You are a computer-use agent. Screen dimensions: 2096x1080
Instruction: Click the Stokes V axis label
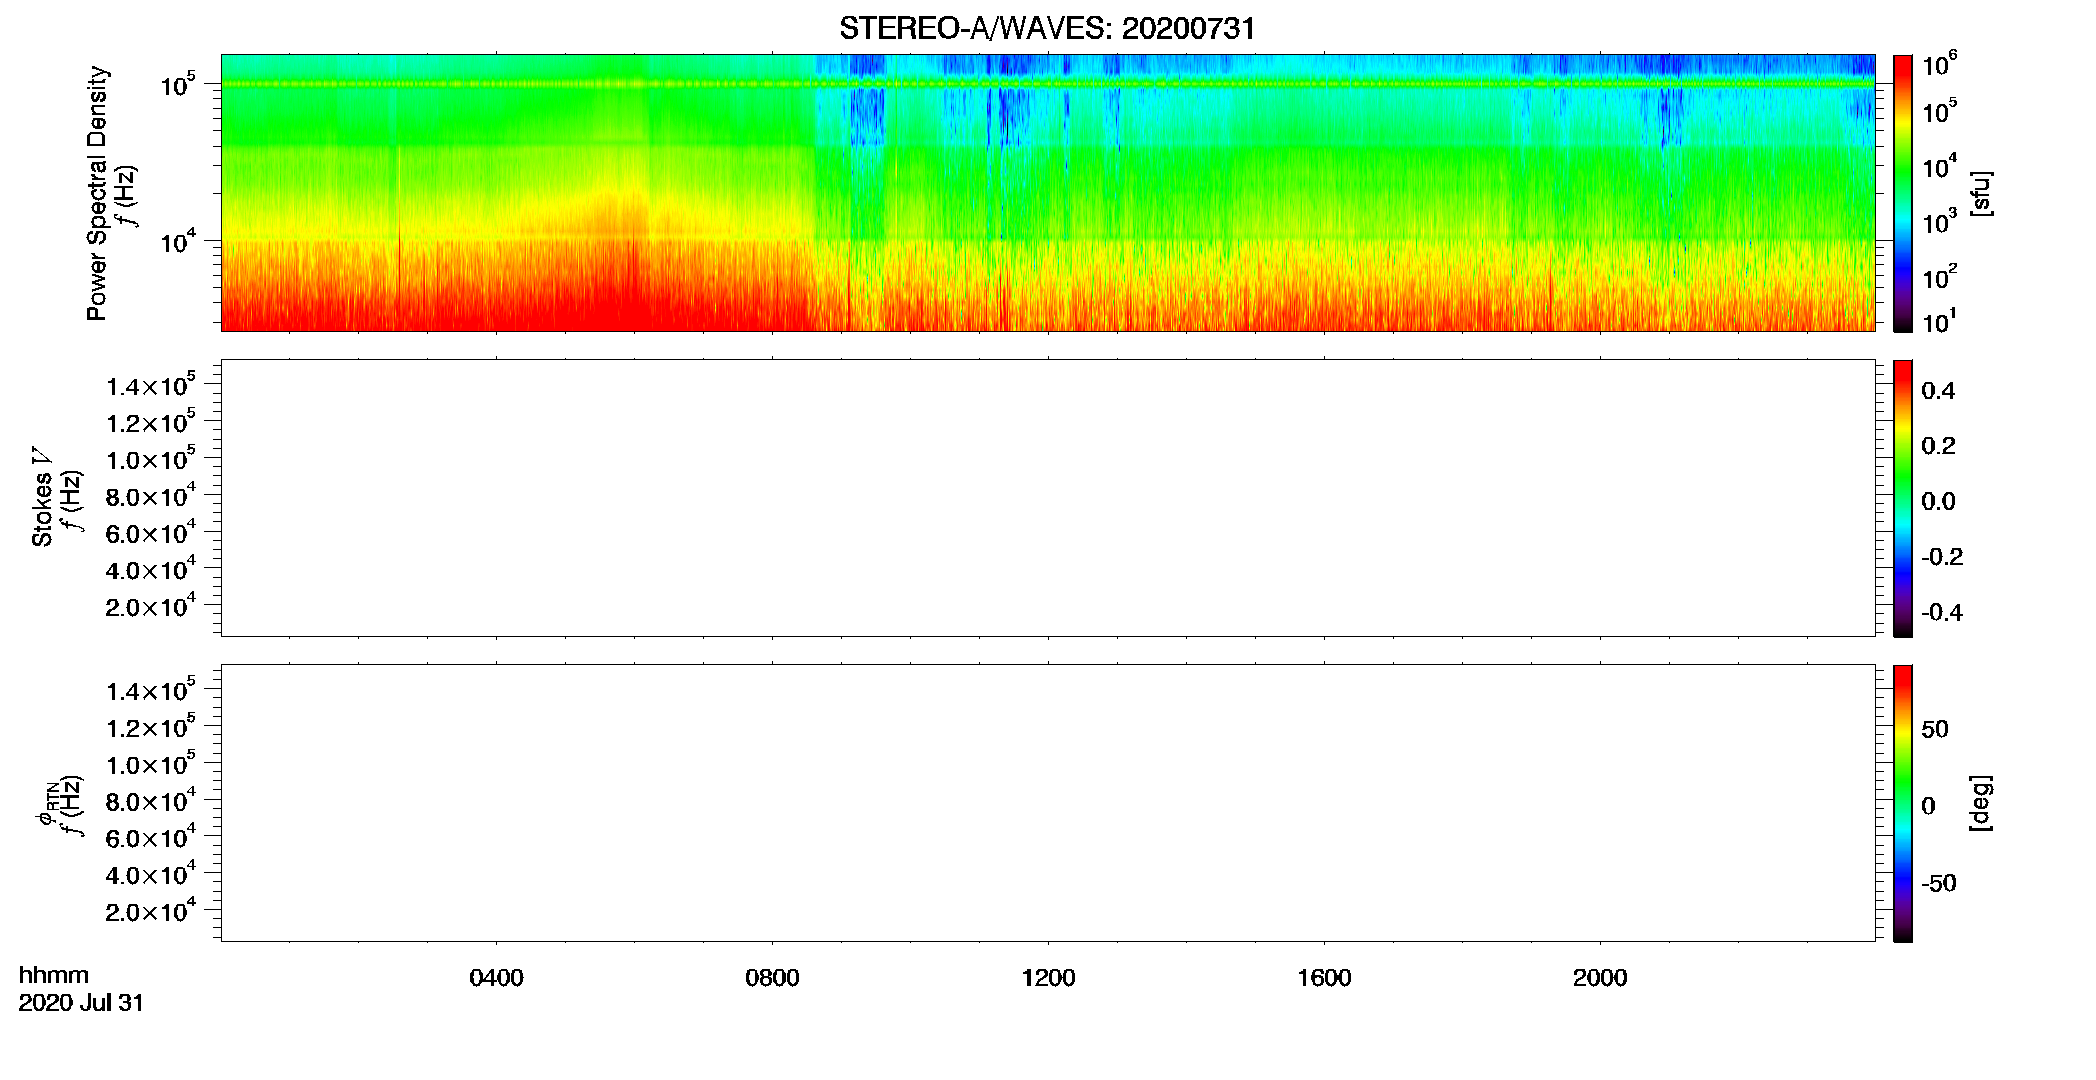point(42,497)
